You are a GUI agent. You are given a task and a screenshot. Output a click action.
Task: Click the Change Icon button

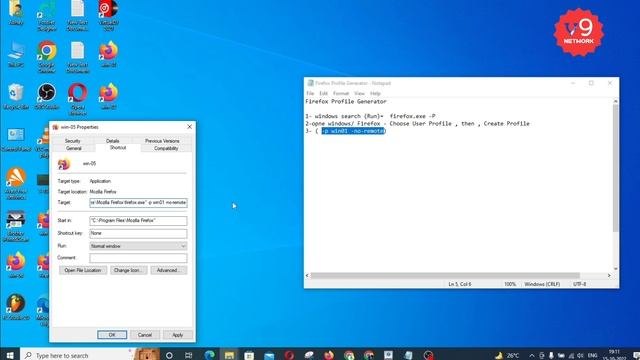click(x=128, y=270)
